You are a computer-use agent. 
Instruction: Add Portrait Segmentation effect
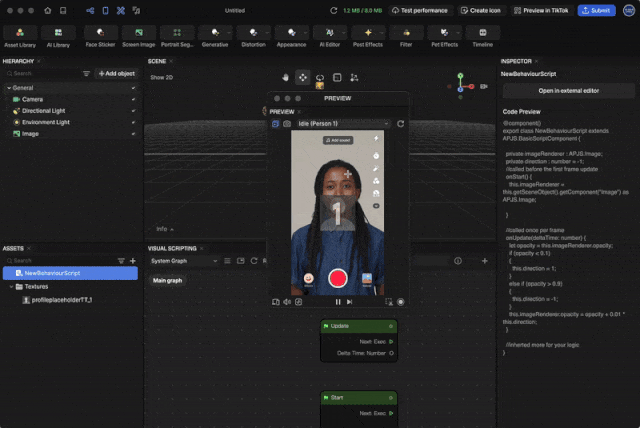(x=177, y=37)
